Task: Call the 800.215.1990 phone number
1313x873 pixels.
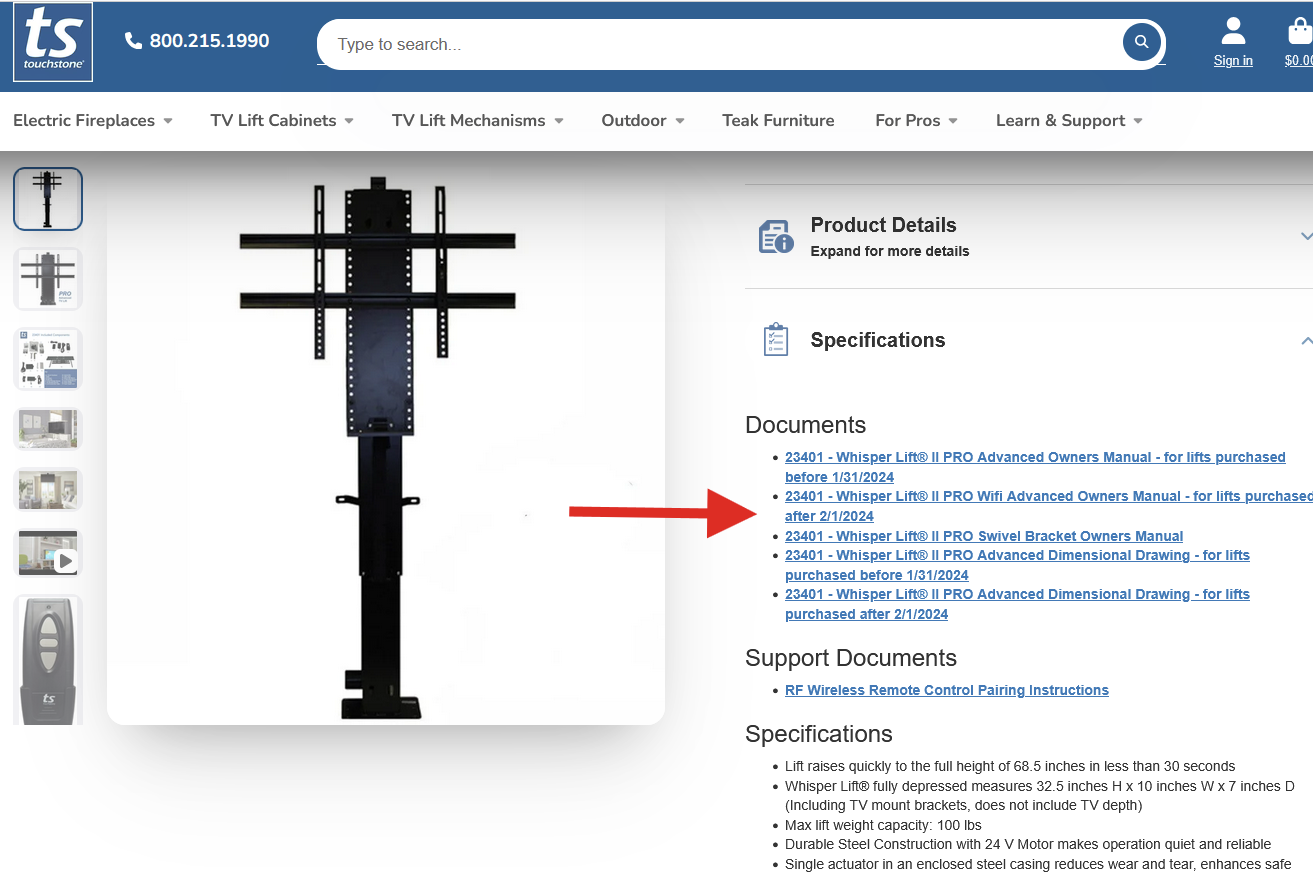Action: coord(209,41)
